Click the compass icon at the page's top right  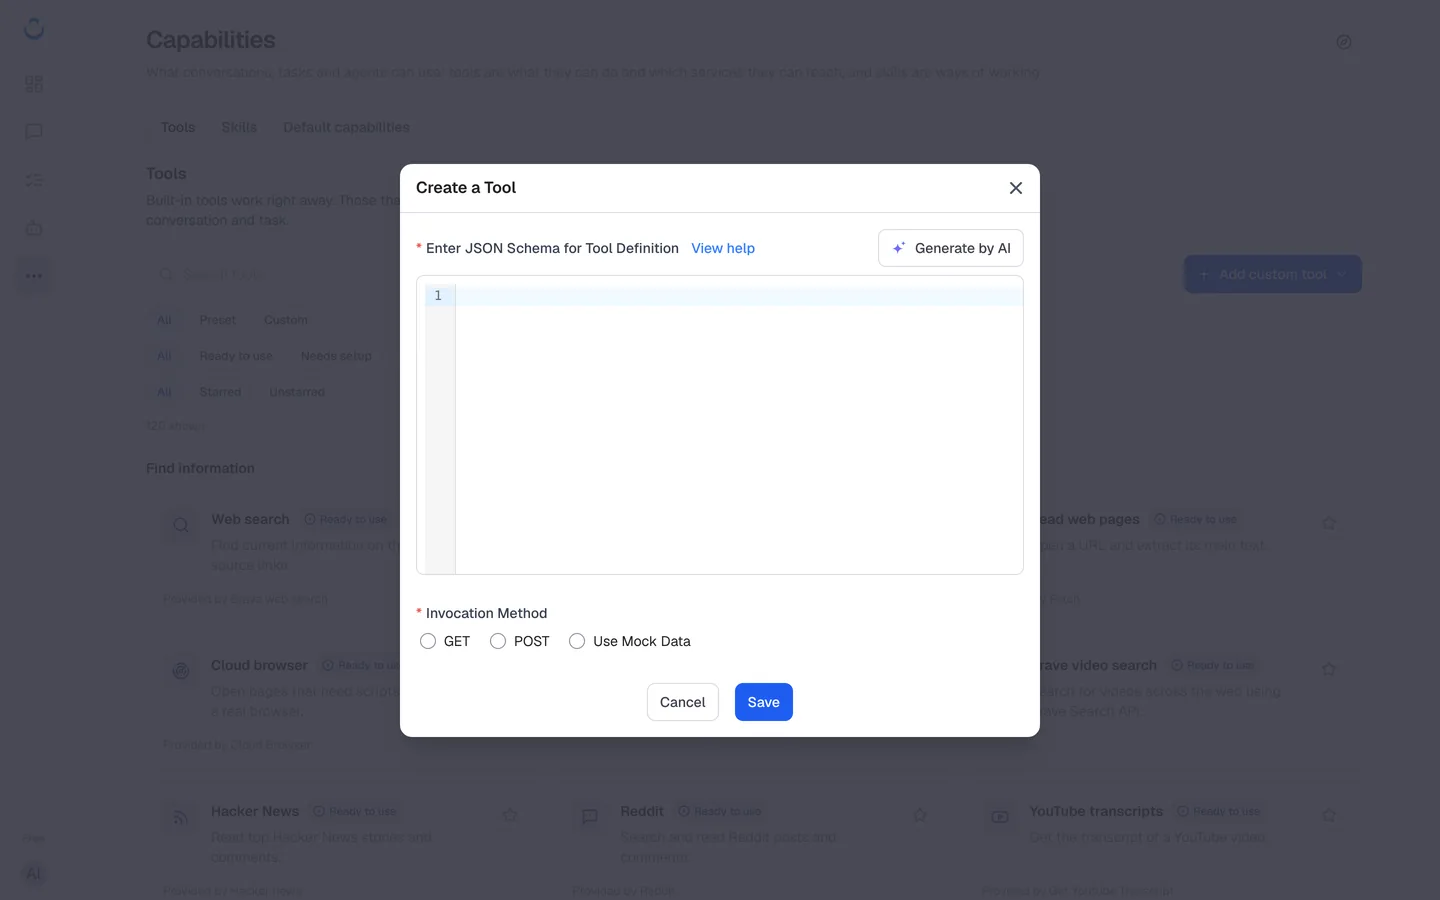tap(1344, 42)
